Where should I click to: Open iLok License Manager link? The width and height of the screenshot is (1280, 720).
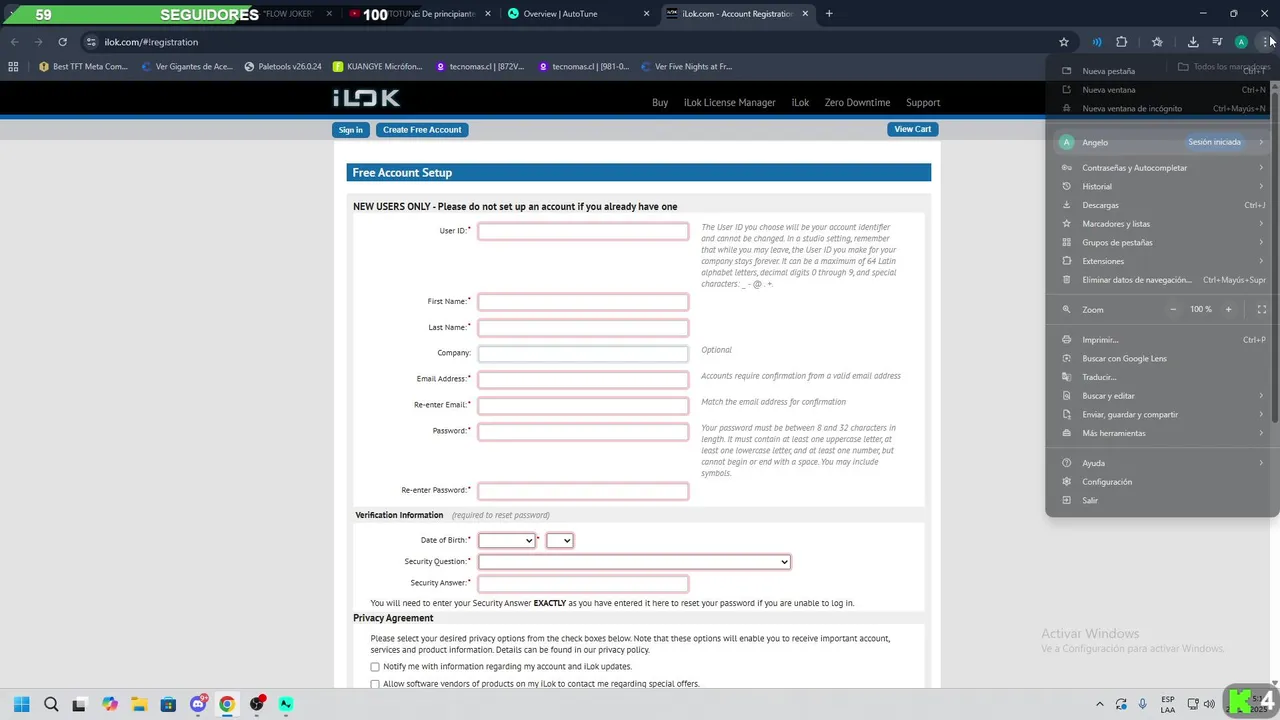point(729,103)
